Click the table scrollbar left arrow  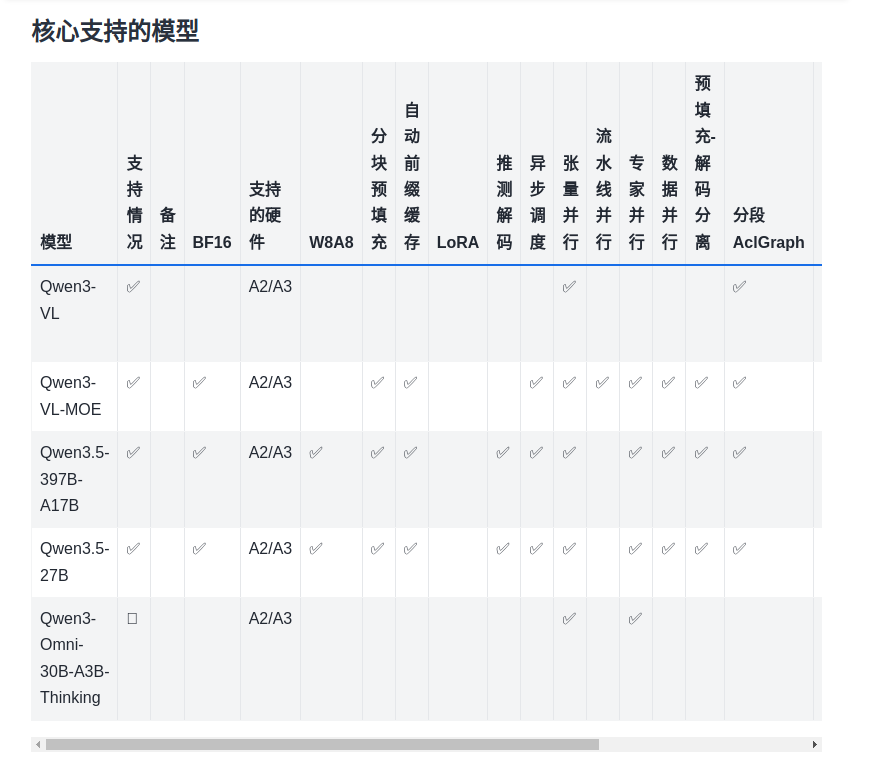[x=37, y=744]
